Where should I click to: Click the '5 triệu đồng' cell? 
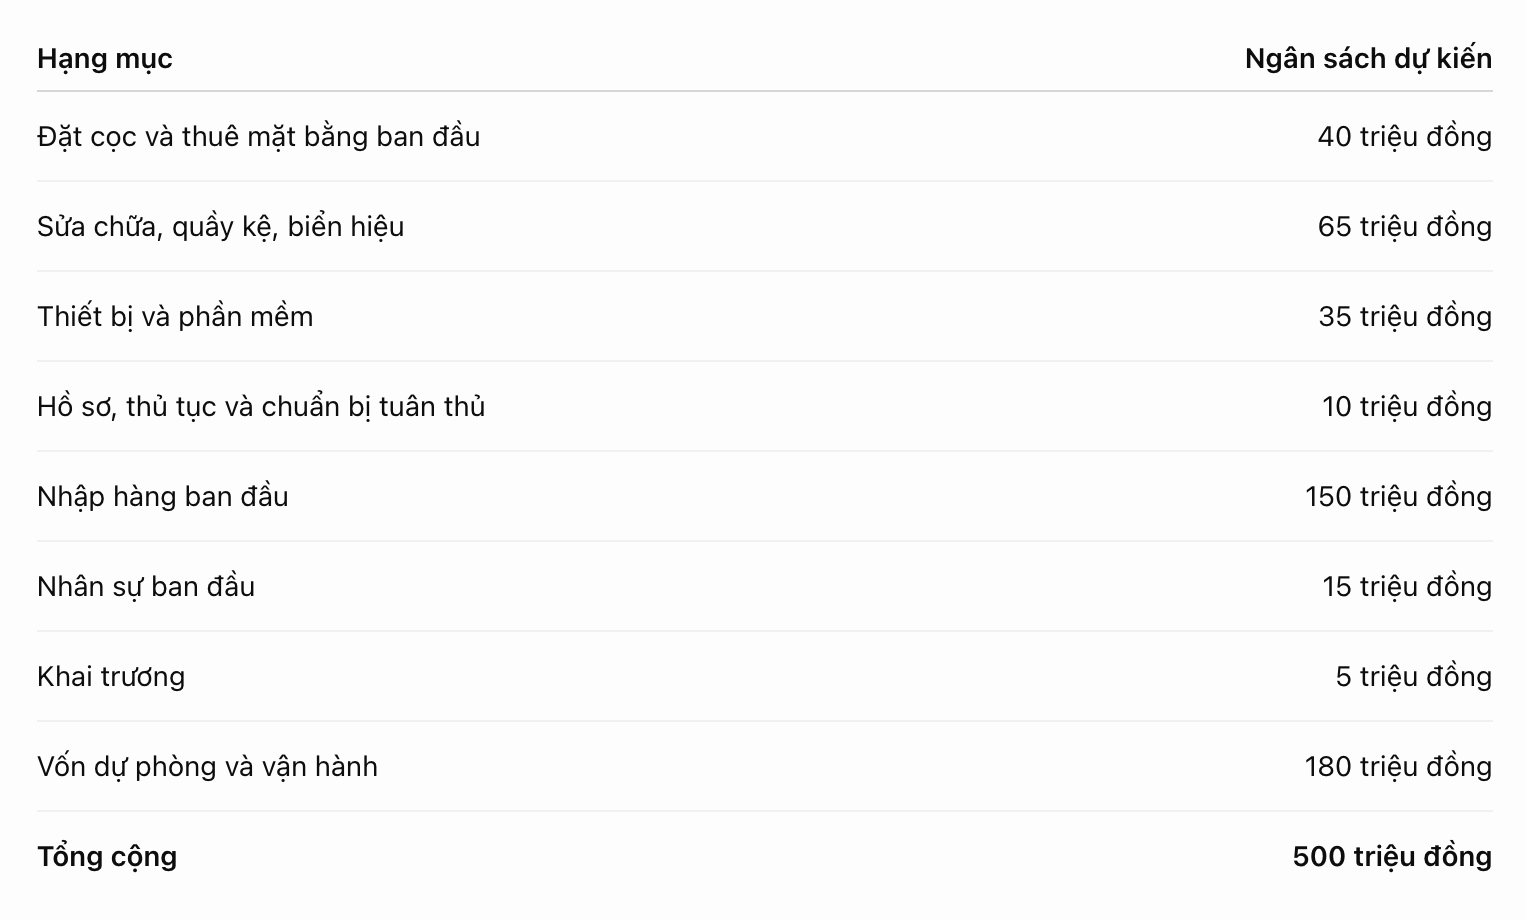coord(1413,677)
